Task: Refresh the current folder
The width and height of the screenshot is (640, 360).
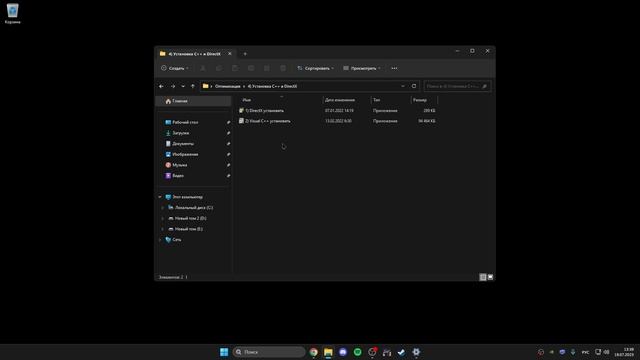Action: pos(414,86)
